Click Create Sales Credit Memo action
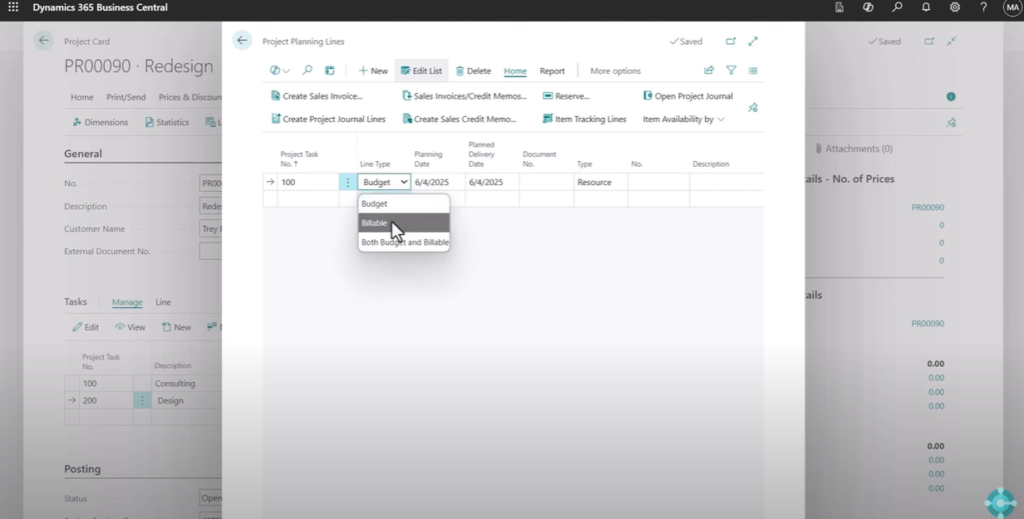This screenshot has width=1024, height=519. click(x=459, y=119)
